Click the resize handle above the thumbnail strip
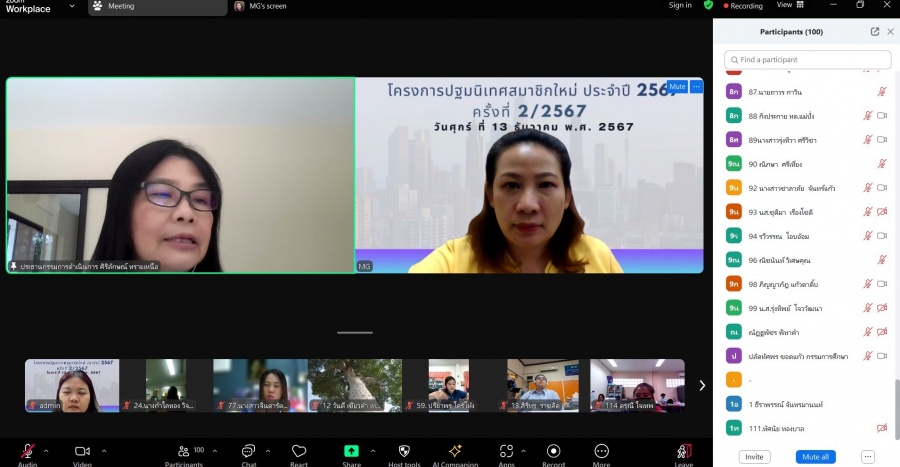The height and width of the screenshot is (467, 900). pos(355,333)
